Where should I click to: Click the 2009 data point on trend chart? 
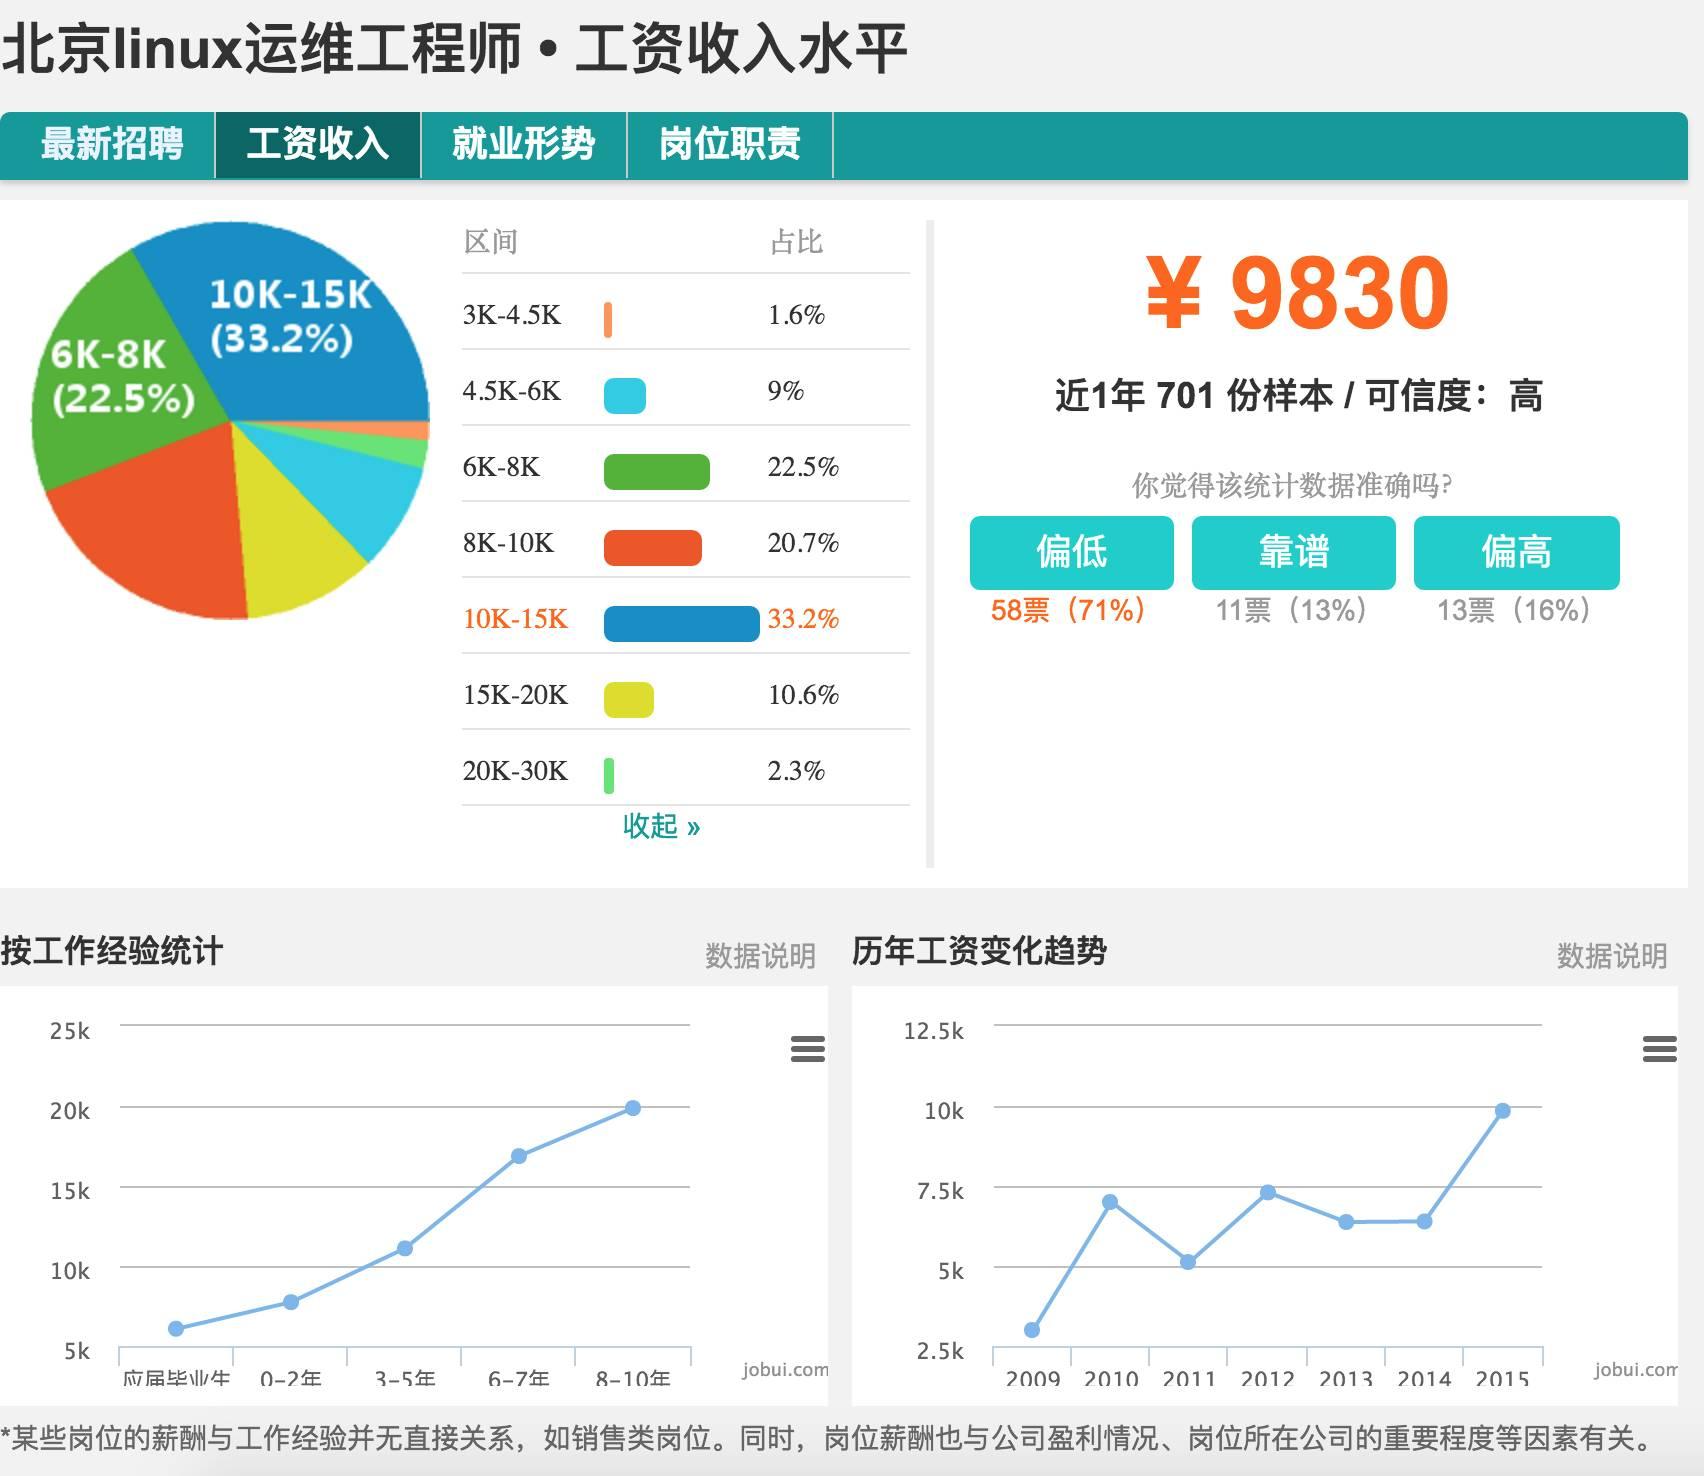(x=1032, y=1330)
